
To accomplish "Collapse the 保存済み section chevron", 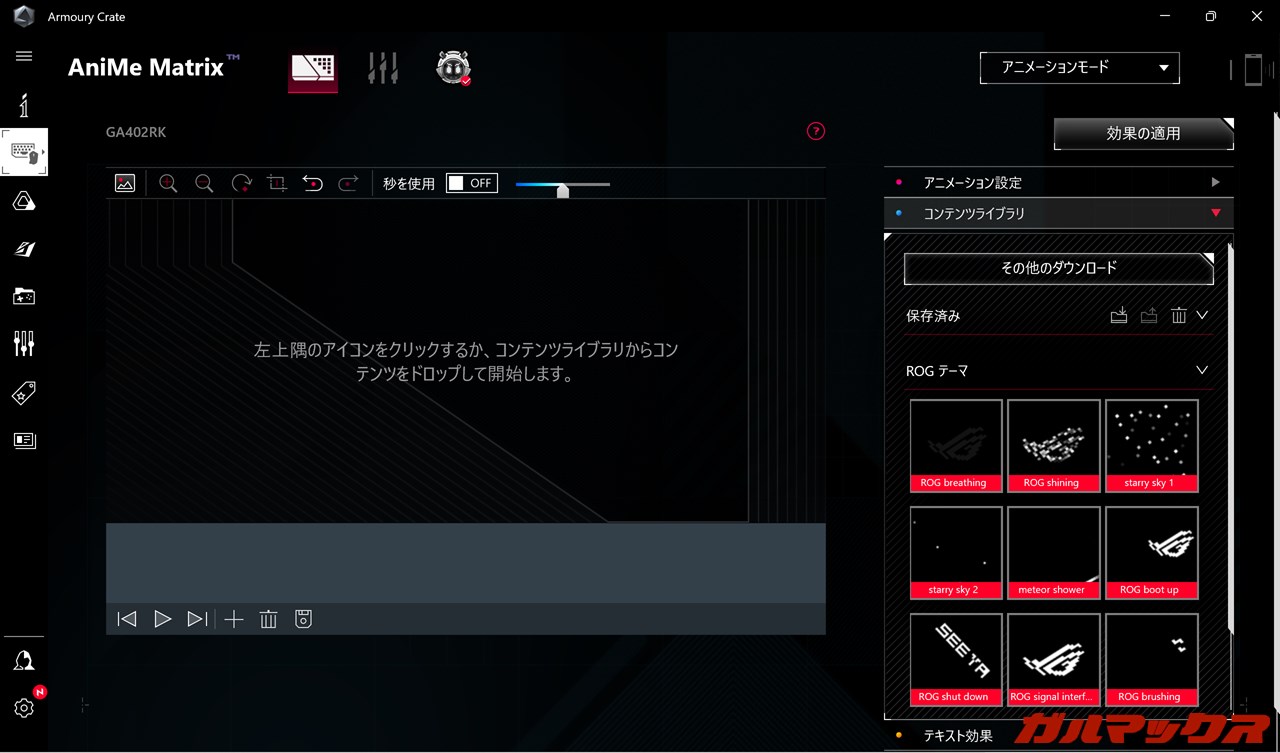I will (x=1202, y=315).
